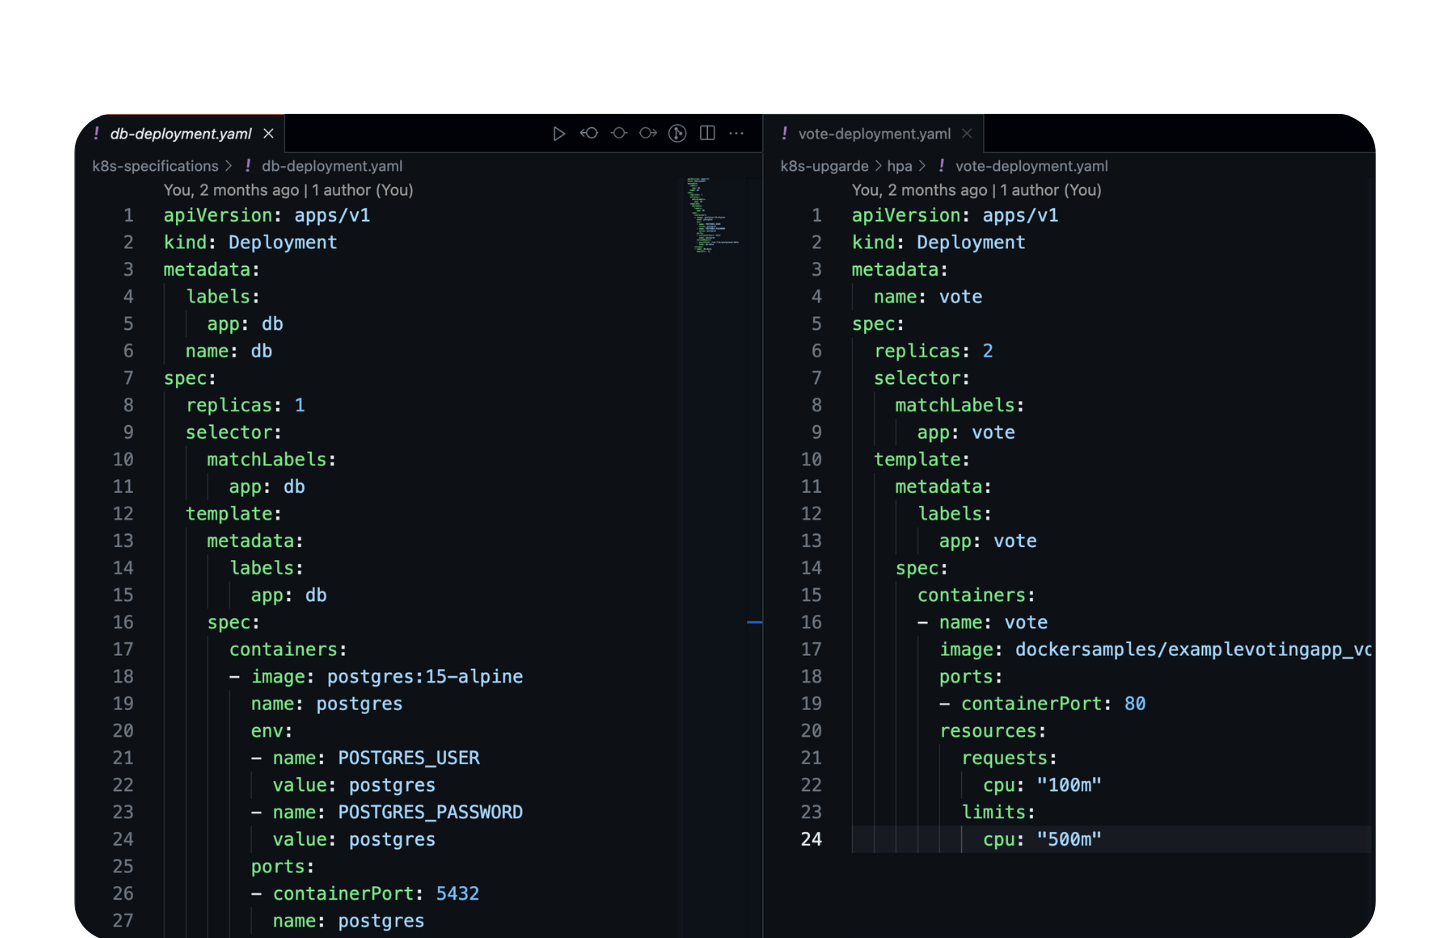Open the hpa breadcrumb dropdown
The width and height of the screenshot is (1450, 938).
901,166
